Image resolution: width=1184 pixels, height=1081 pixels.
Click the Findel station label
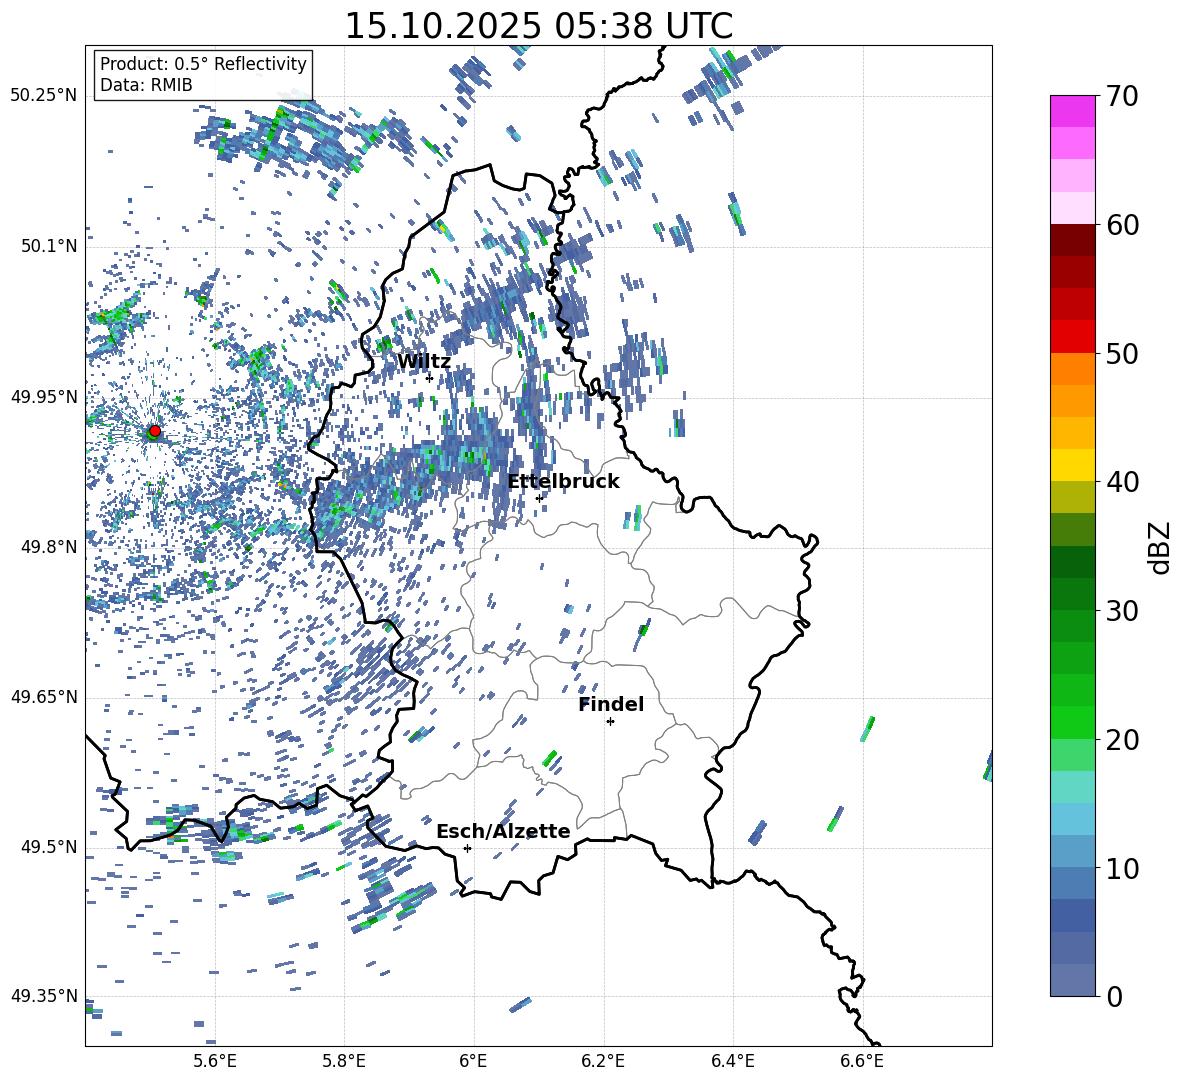tap(611, 705)
